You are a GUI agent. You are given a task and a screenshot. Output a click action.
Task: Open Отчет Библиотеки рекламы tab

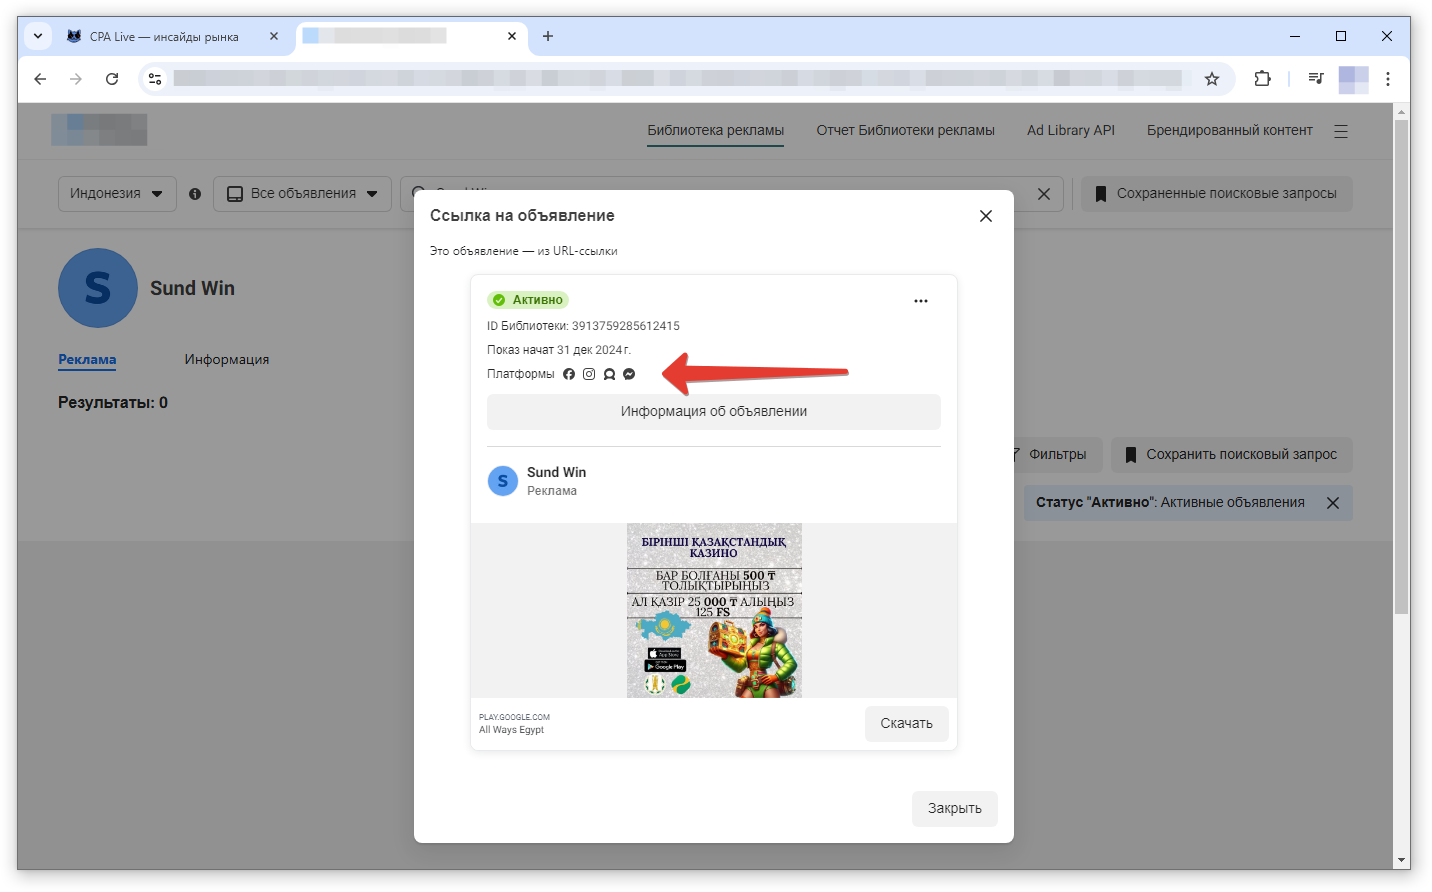click(x=905, y=130)
